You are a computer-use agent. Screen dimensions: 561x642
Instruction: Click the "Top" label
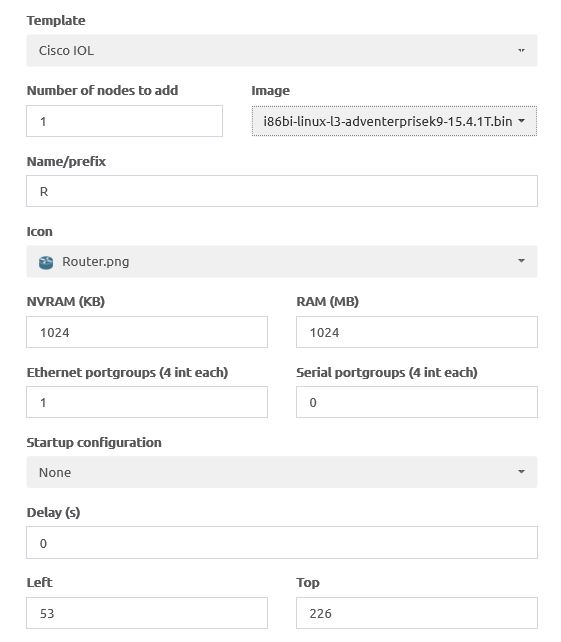pyautogui.click(x=308, y=583)
